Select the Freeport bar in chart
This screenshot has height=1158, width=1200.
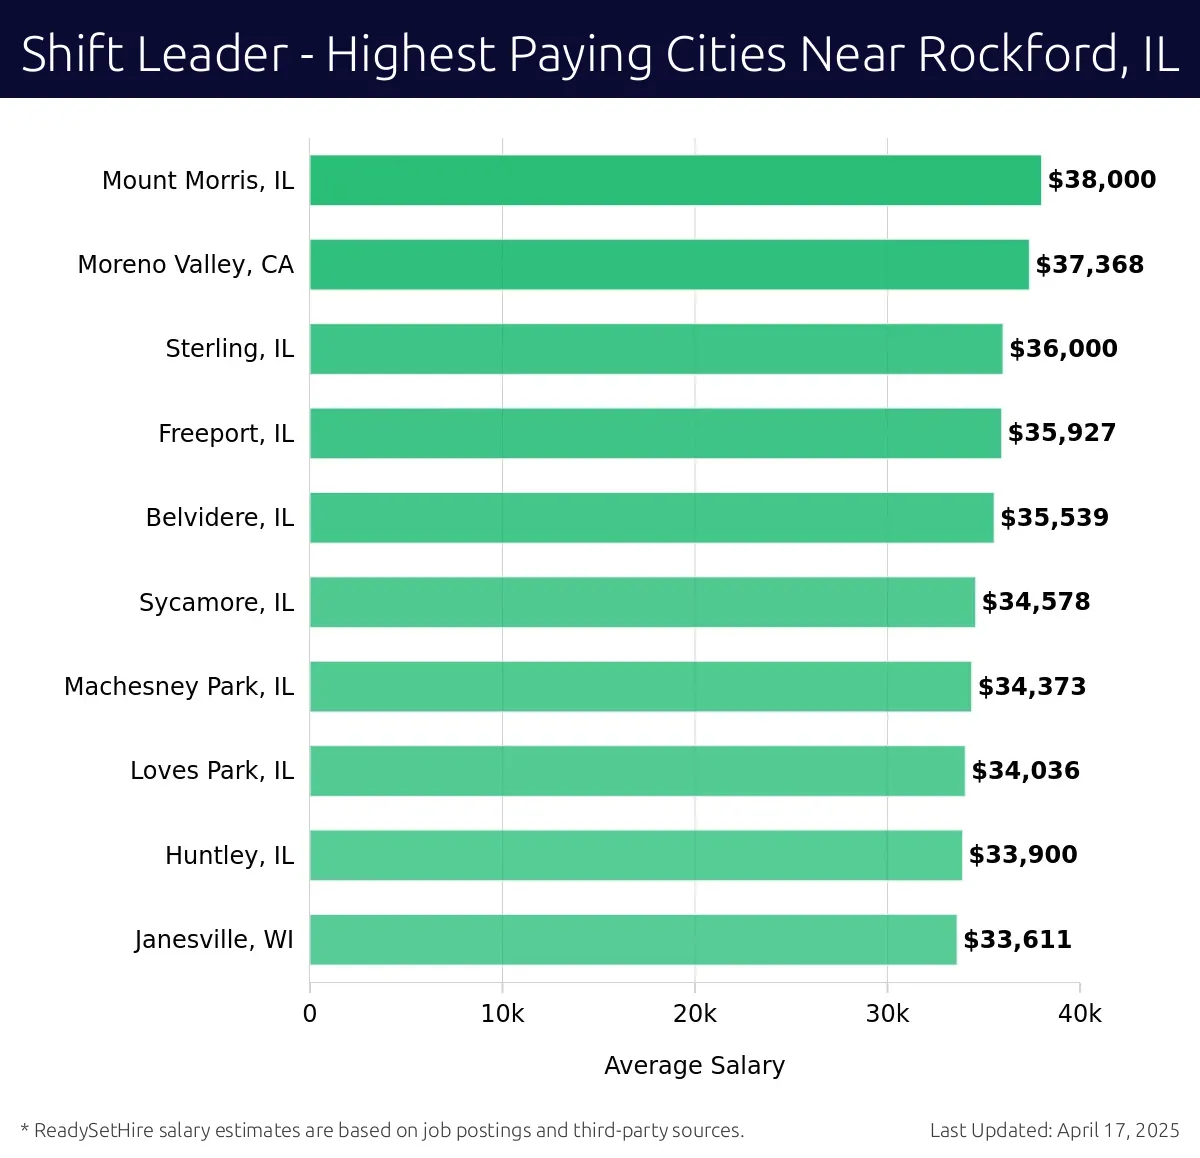655,433
